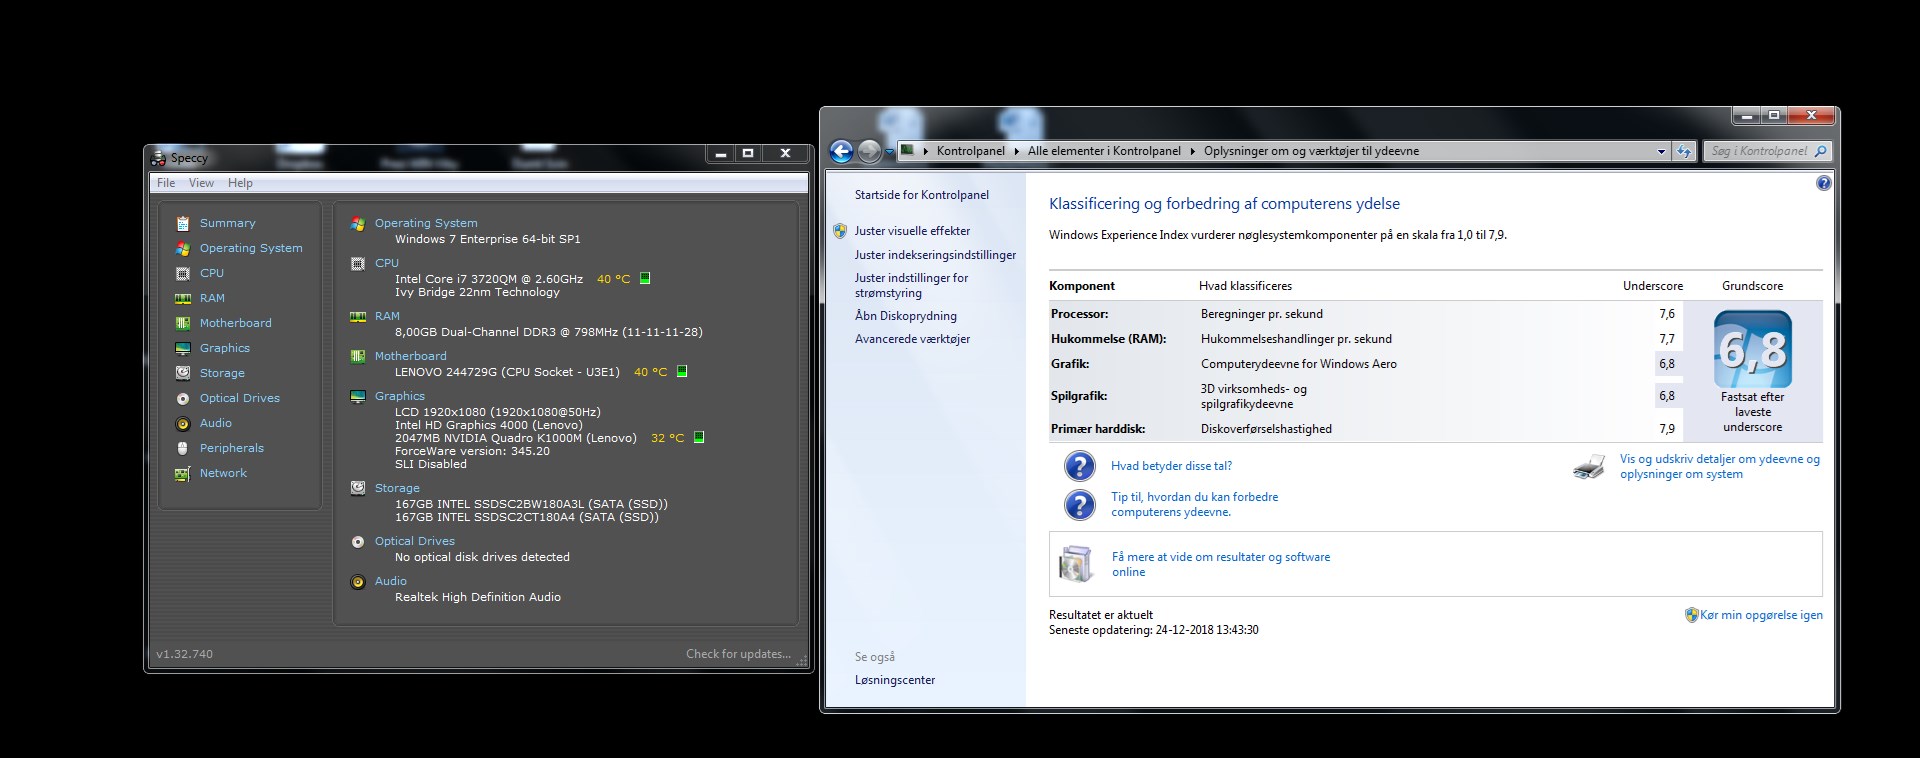Click the CPU icon beside the CPU summary heading
This screenshot has height=758, width=1920.
pos(358,264)
